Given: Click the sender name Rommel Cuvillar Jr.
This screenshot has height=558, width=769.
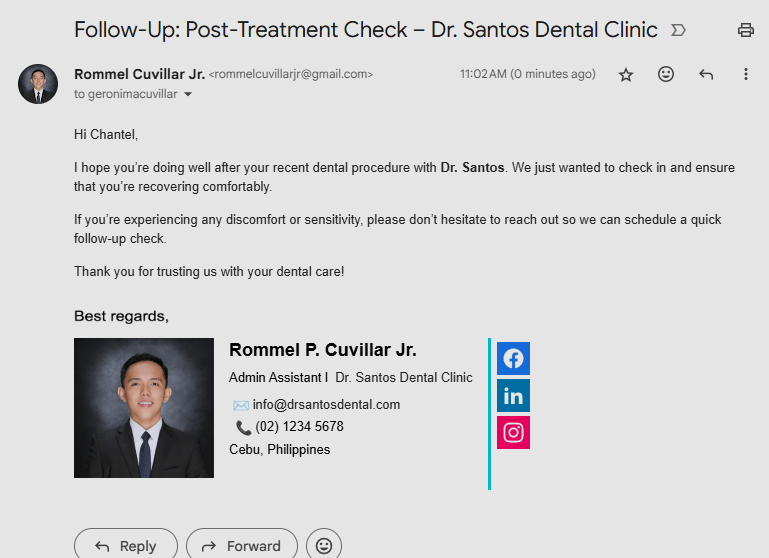Looking at the screenshot, I should tap(139, 74).
